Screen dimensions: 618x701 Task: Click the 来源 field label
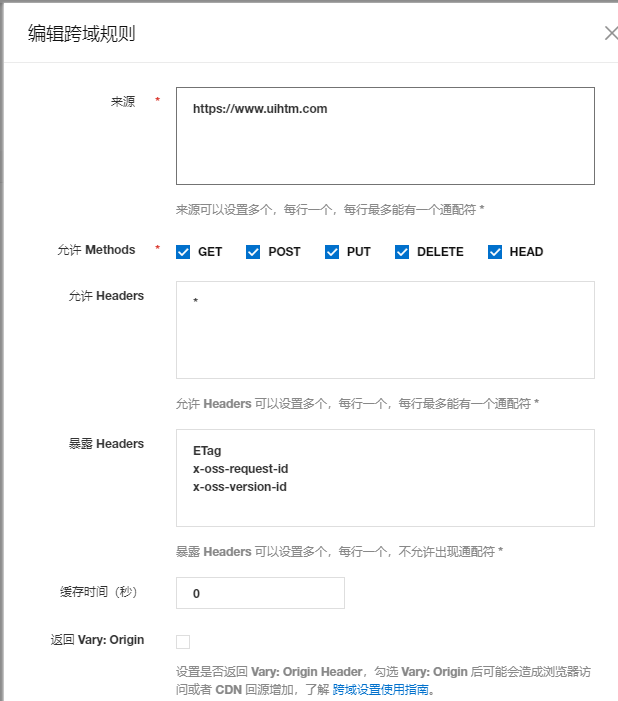(123, 102)
